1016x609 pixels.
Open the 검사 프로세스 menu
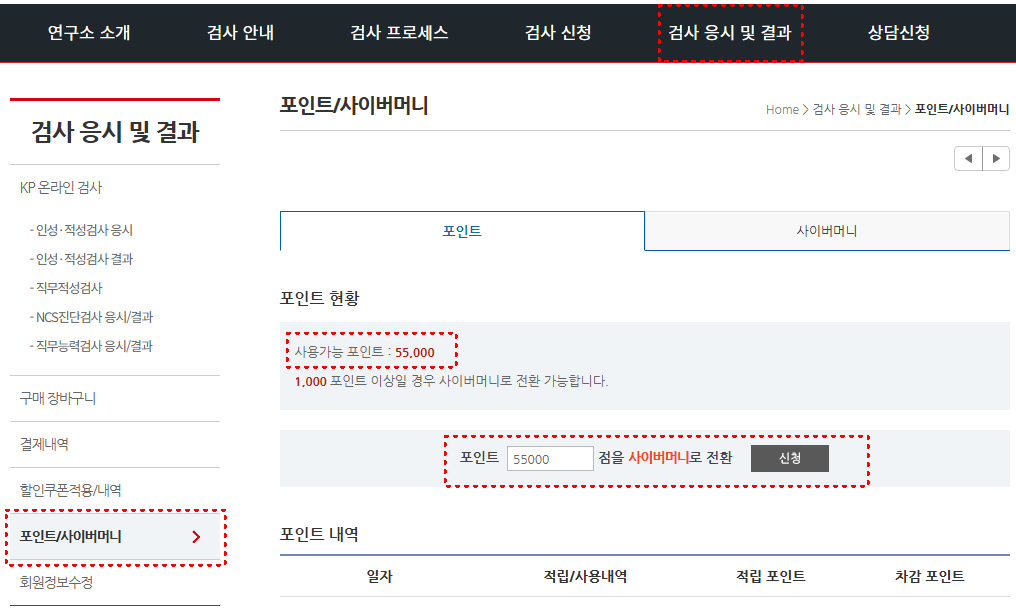(x=399, y=33)
